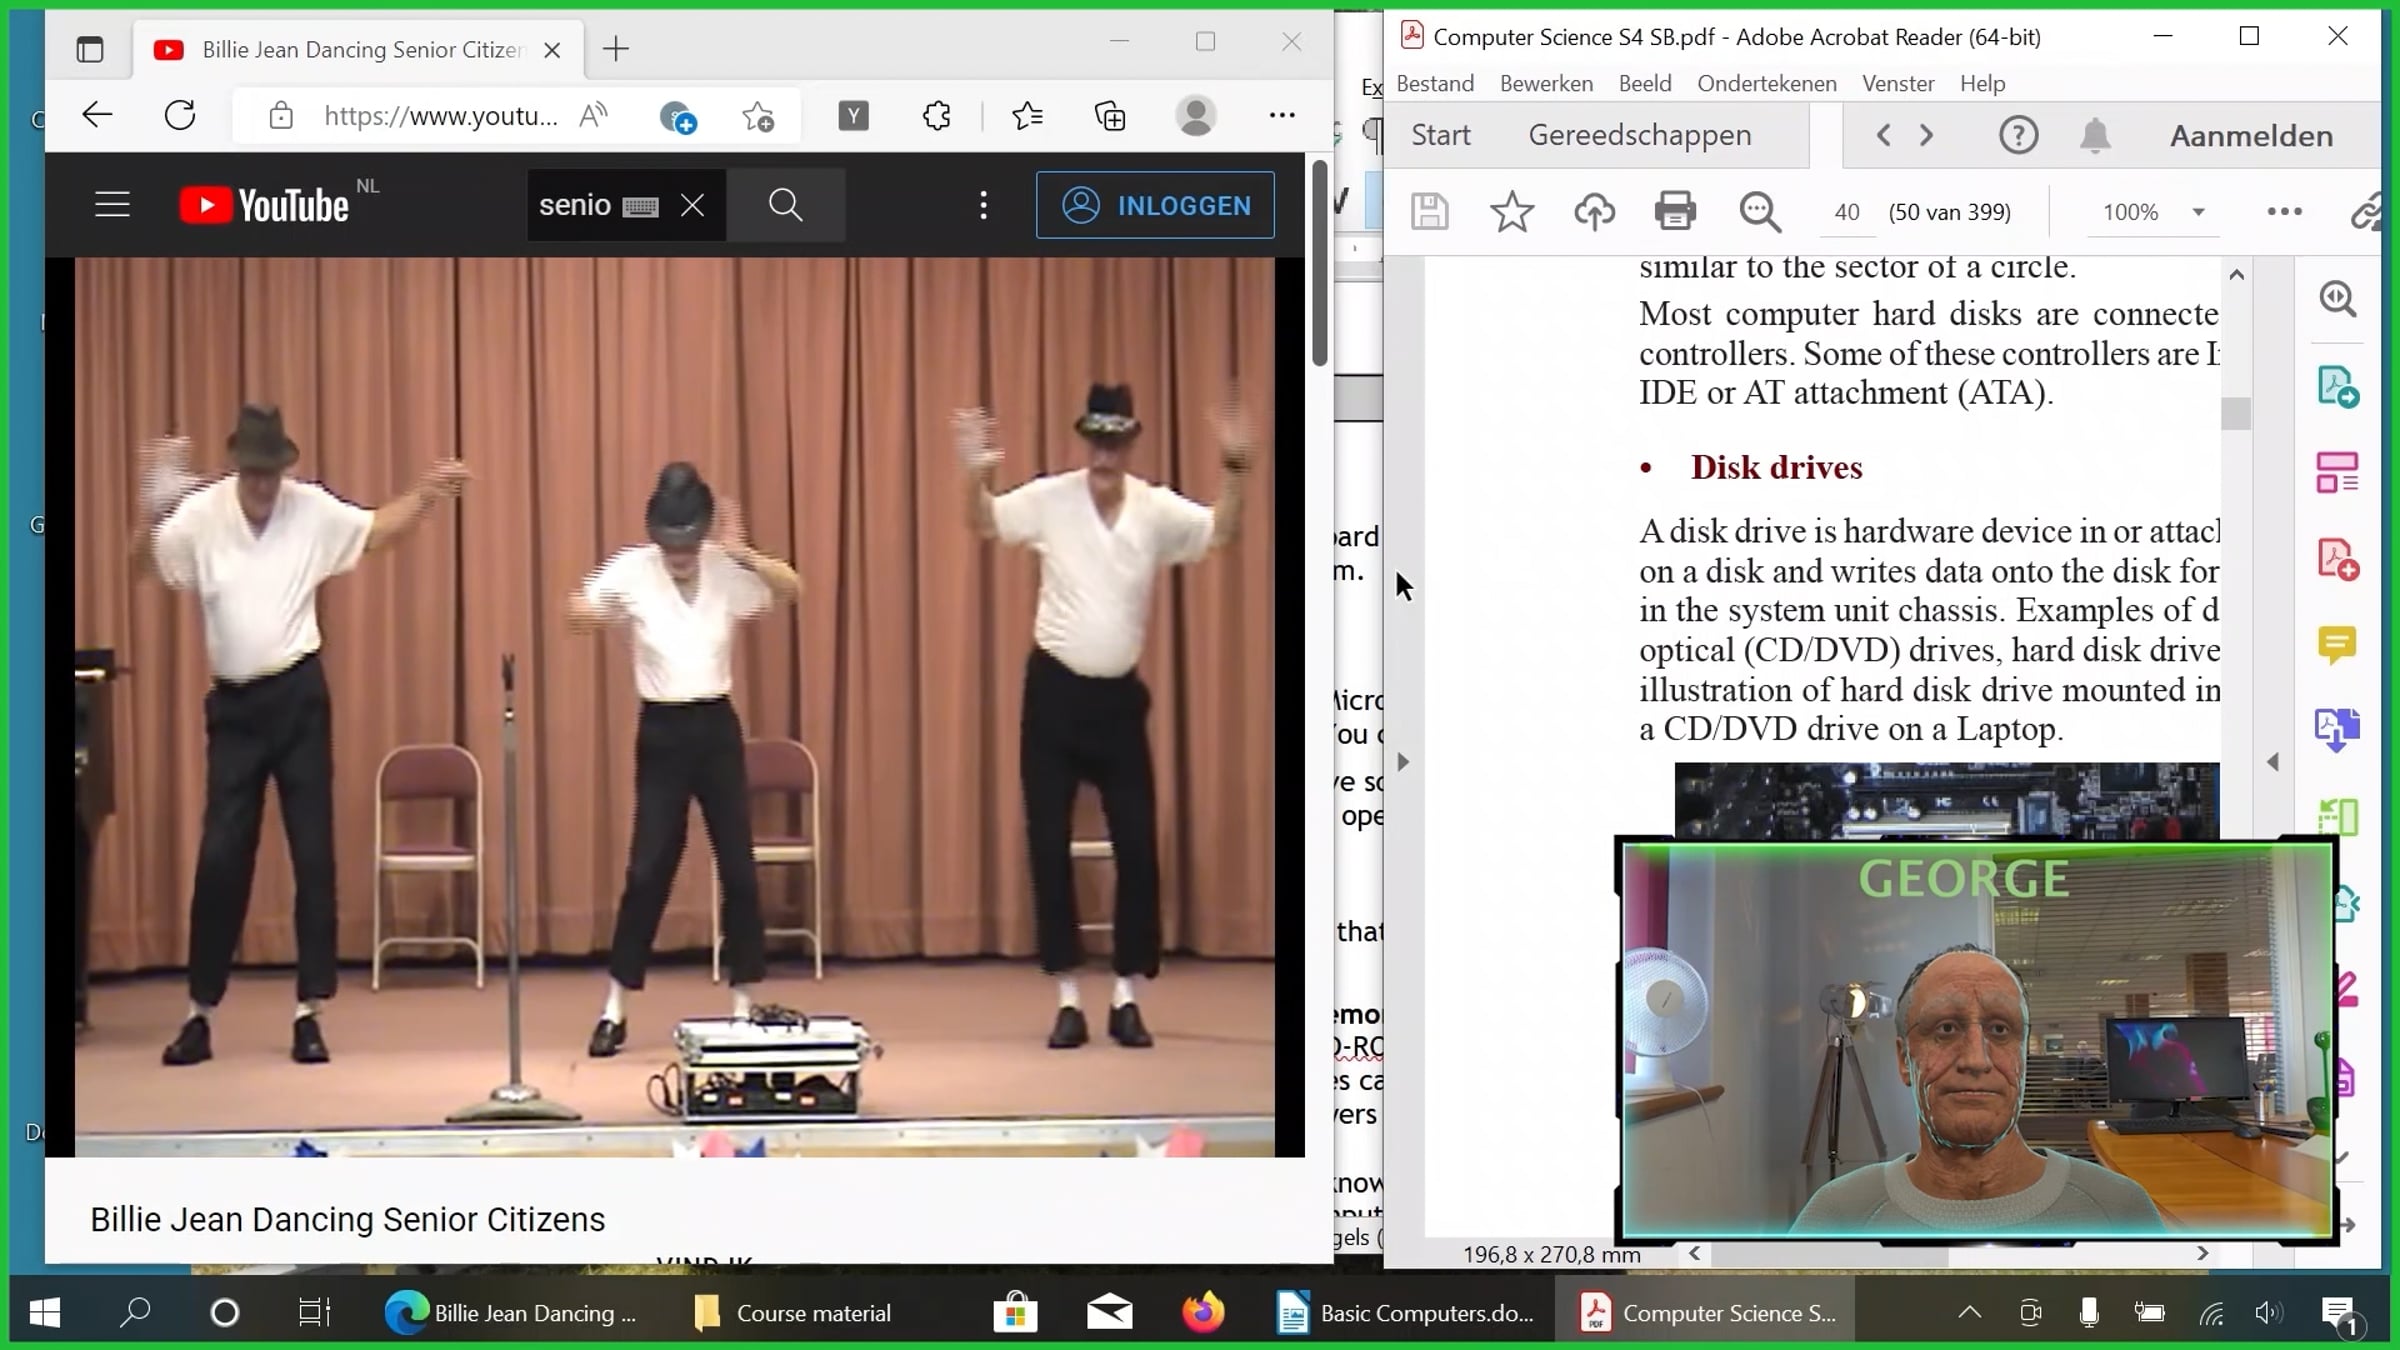Viewport: 2400px width, 1350px height.
Task: Toggle the YouTube hamburger guide menu
Action: (x=112, y=205)
